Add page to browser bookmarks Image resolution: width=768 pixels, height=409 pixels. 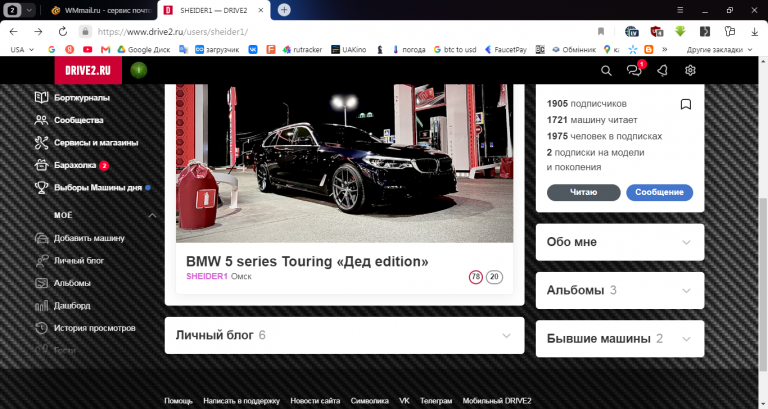601,32
